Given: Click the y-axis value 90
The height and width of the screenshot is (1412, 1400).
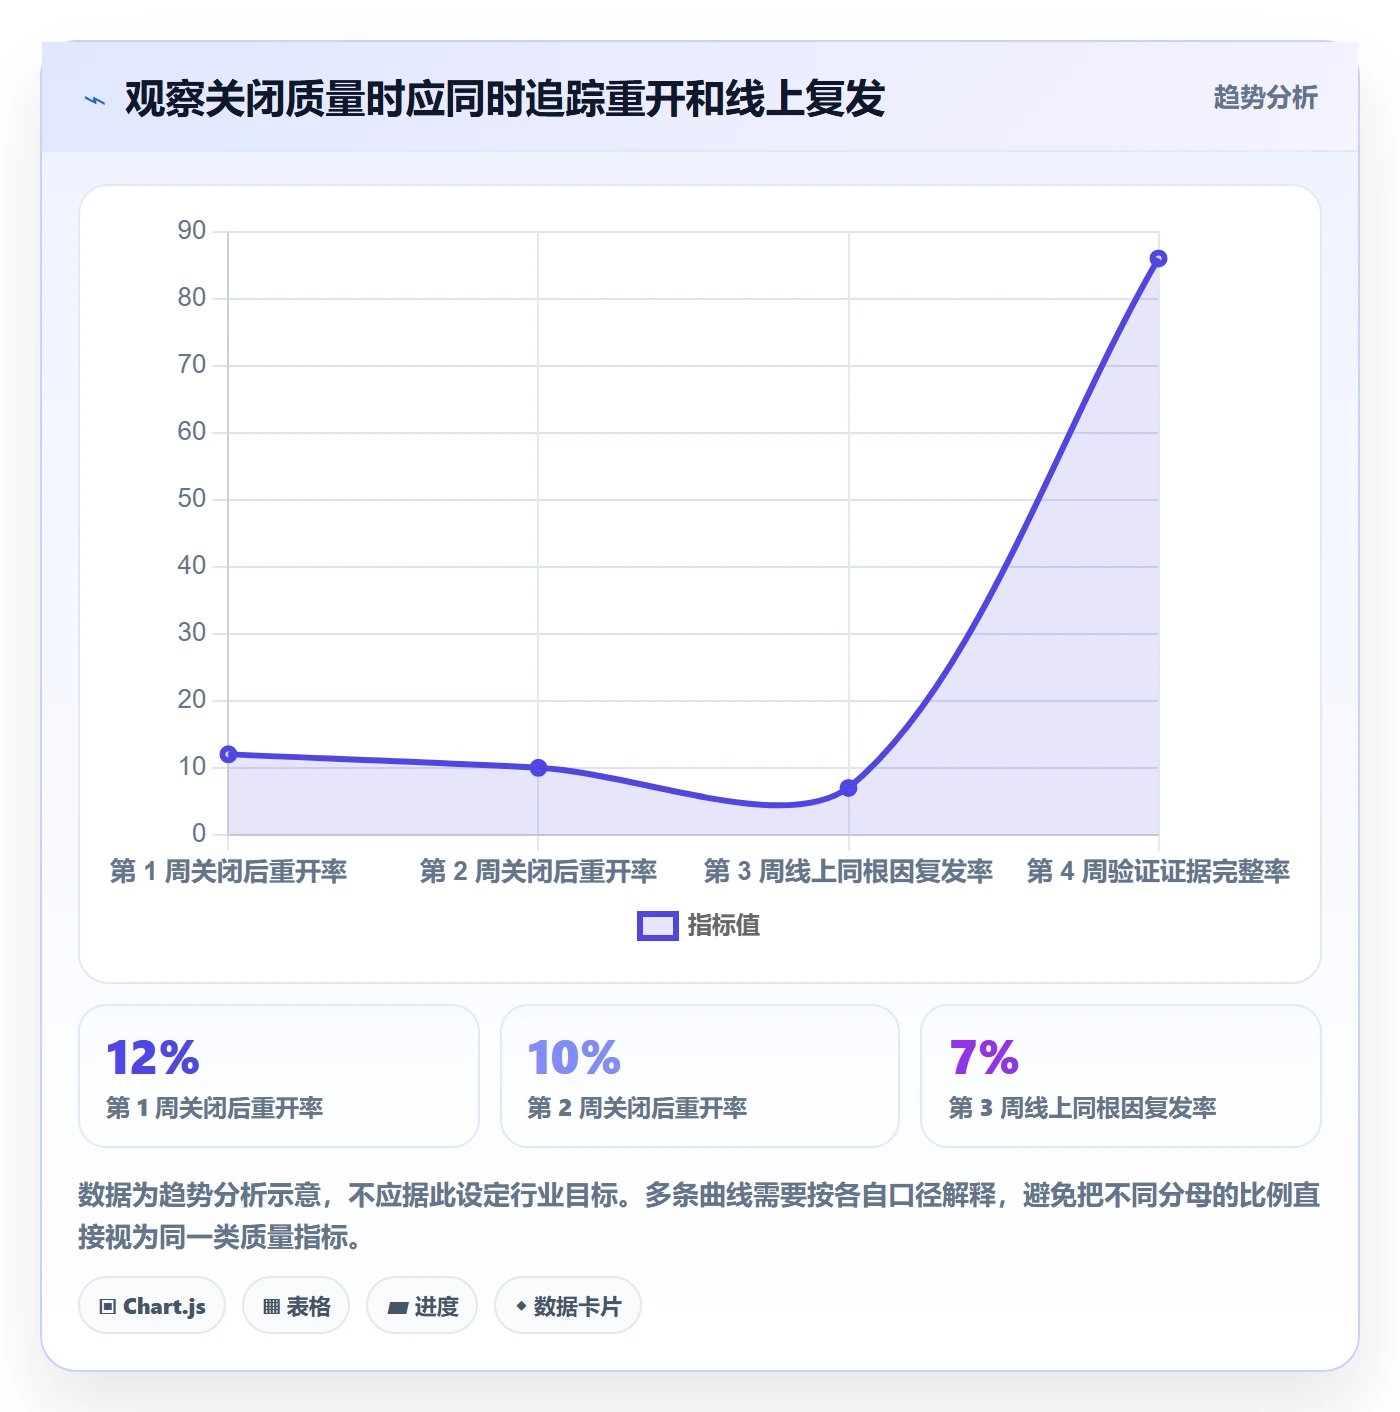Looking at the screenshot, I should point(192,231).
